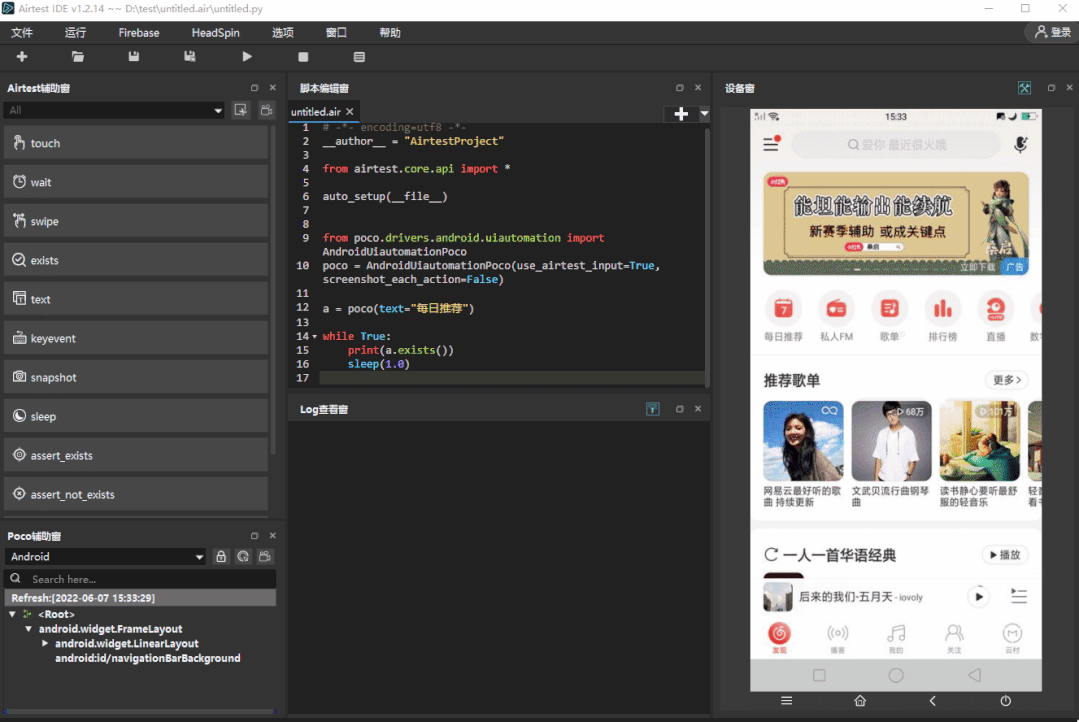Collapse the android.widget.FrameLayout node

coord(28,628)
